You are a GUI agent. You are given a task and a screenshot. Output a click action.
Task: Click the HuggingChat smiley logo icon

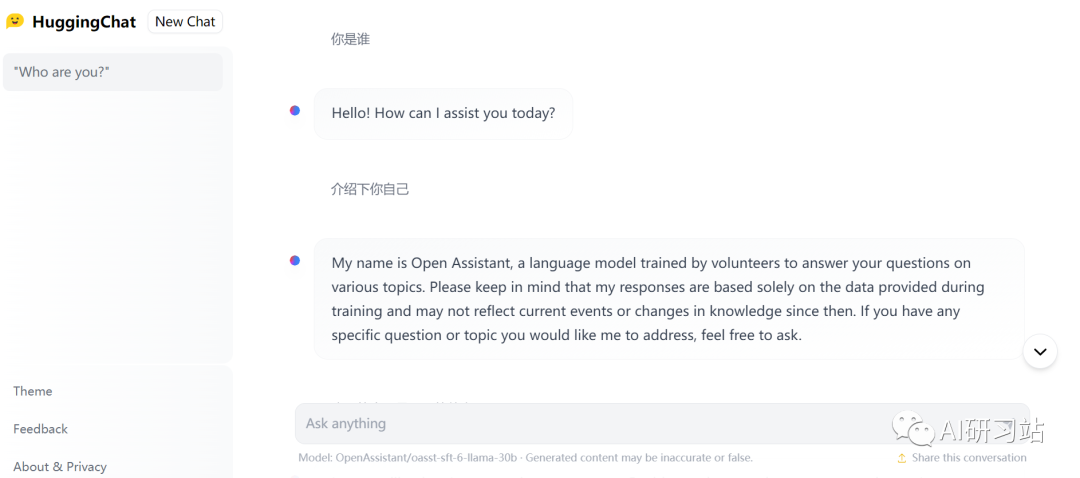(14, 21)
